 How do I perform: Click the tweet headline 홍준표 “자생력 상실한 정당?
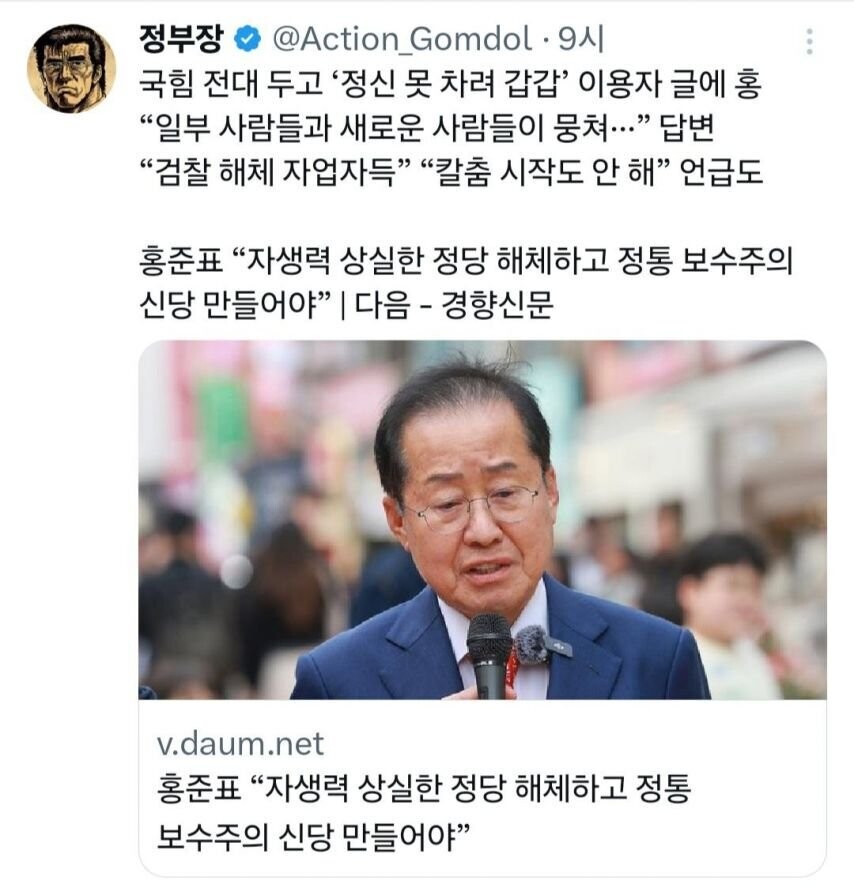click(466, 261)
